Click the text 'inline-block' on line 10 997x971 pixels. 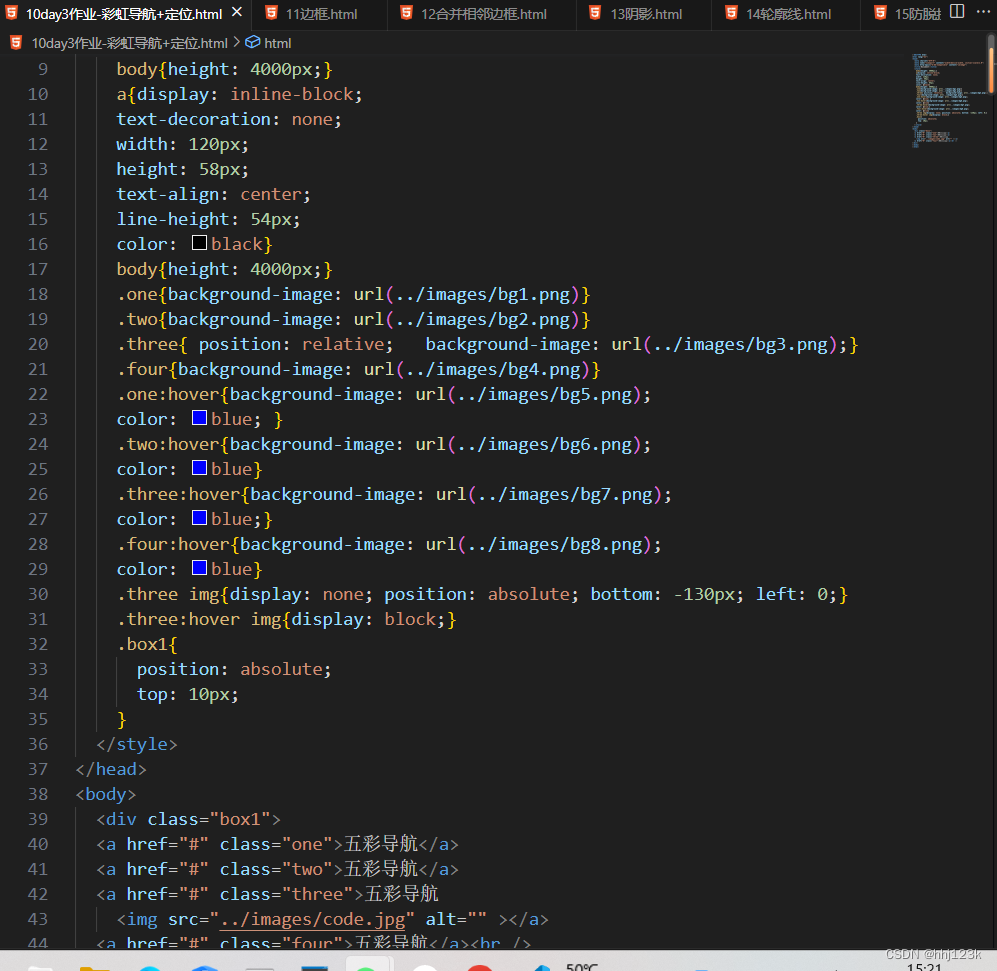(x=291, y=94)
